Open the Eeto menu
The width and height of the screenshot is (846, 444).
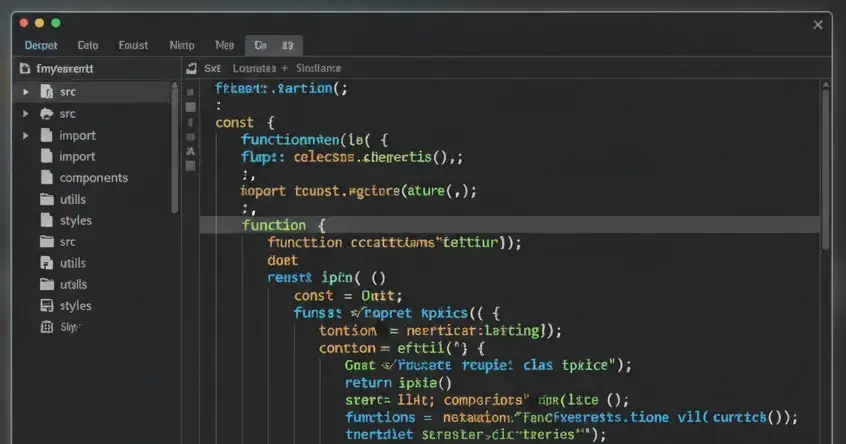(x=88, y=45)
